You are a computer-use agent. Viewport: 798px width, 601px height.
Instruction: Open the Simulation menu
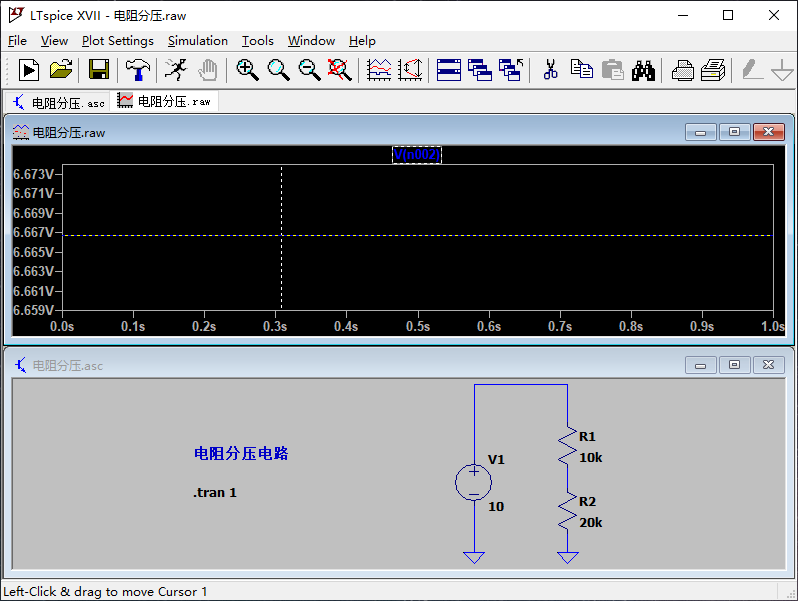(197, 41)
